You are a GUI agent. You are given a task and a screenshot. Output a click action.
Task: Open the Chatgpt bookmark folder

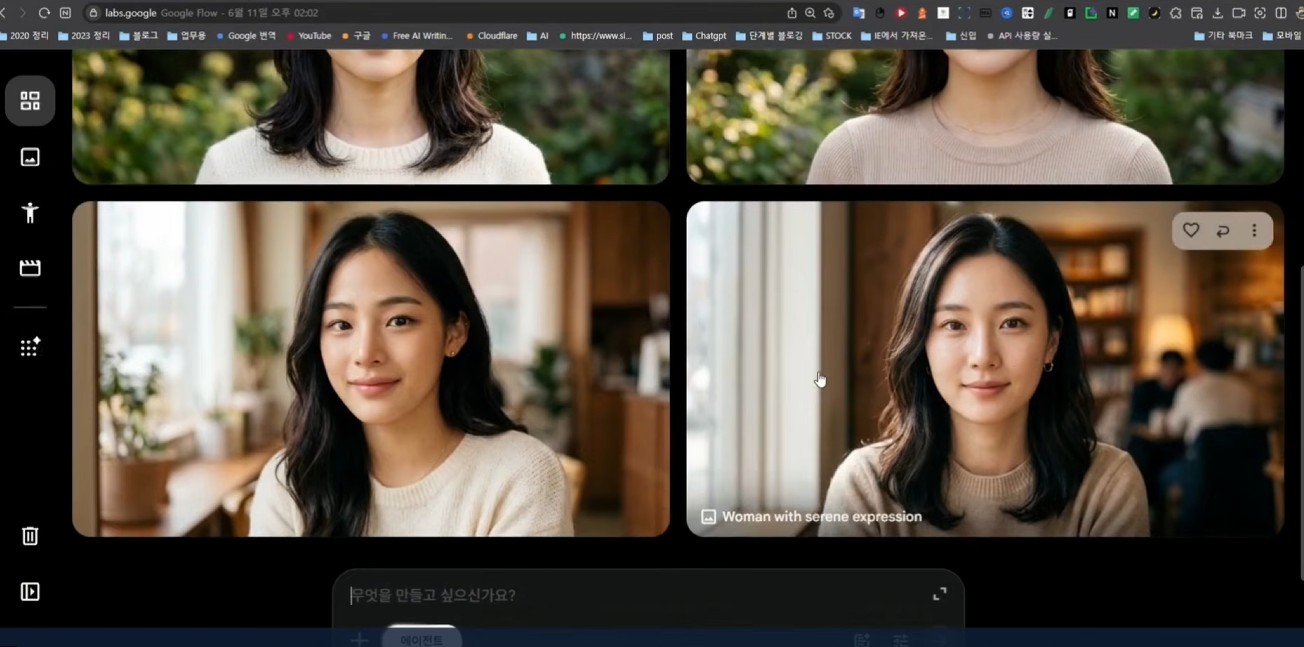[704, 36]
